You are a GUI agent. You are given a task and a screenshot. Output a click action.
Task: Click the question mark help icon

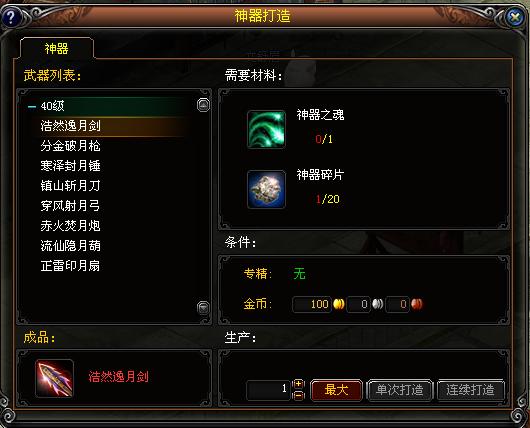point(10,17)
